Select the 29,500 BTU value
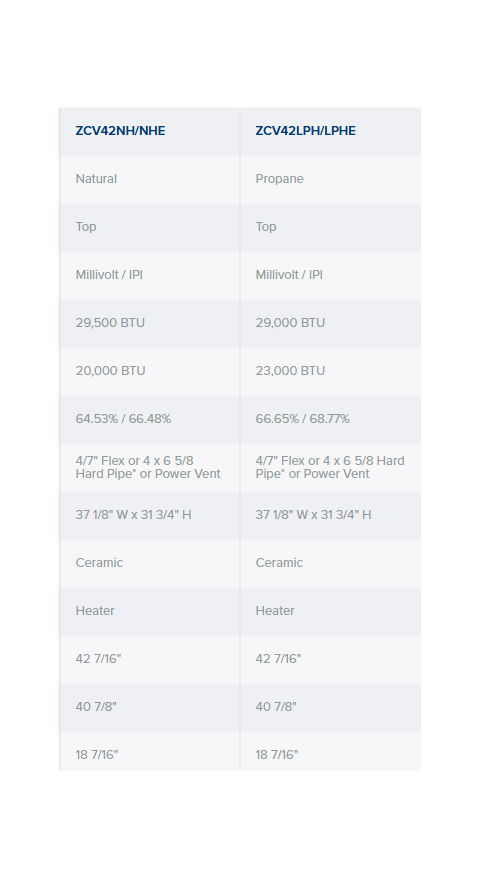This screenshot has height=878, width=480. (110, 323)
